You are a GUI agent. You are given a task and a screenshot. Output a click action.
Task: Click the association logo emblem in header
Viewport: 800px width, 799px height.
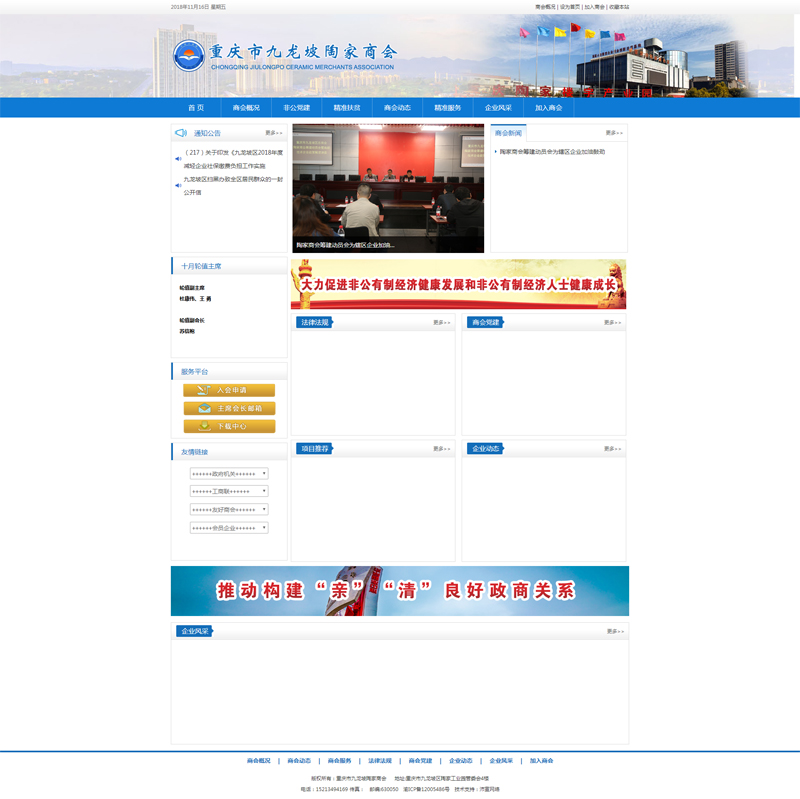pyautogui.click(x=188, y=55)
